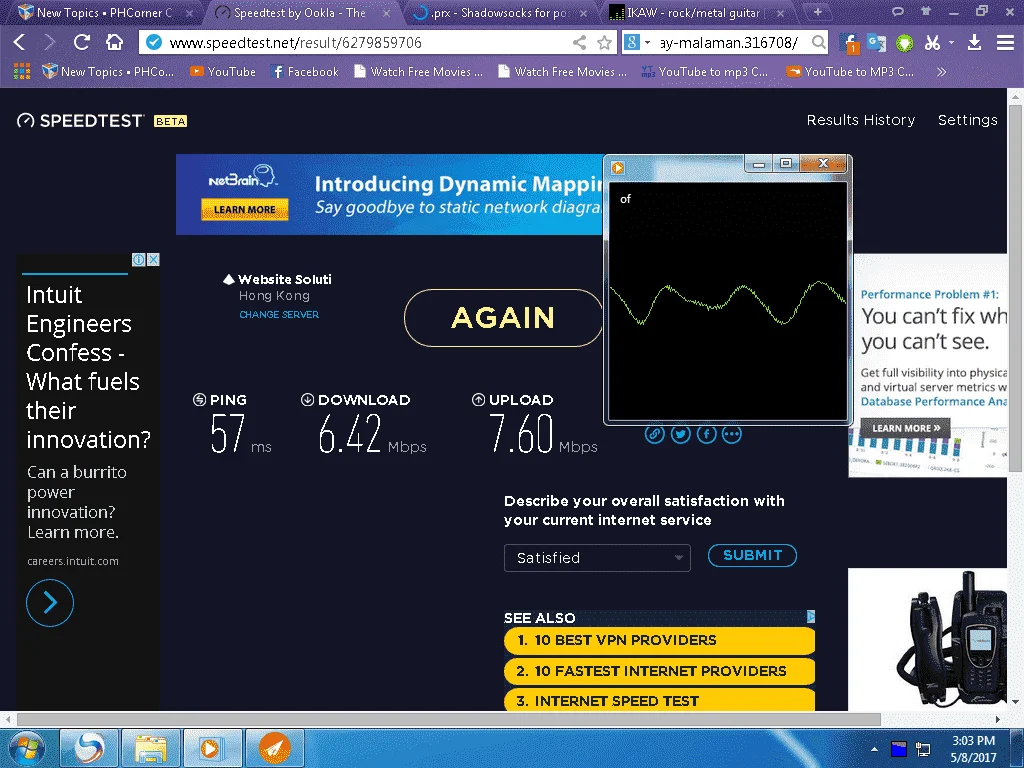This screenshot has width=1024, height=768.
Task: Open search engine dropdown arrow
Action: coord(647,43)
